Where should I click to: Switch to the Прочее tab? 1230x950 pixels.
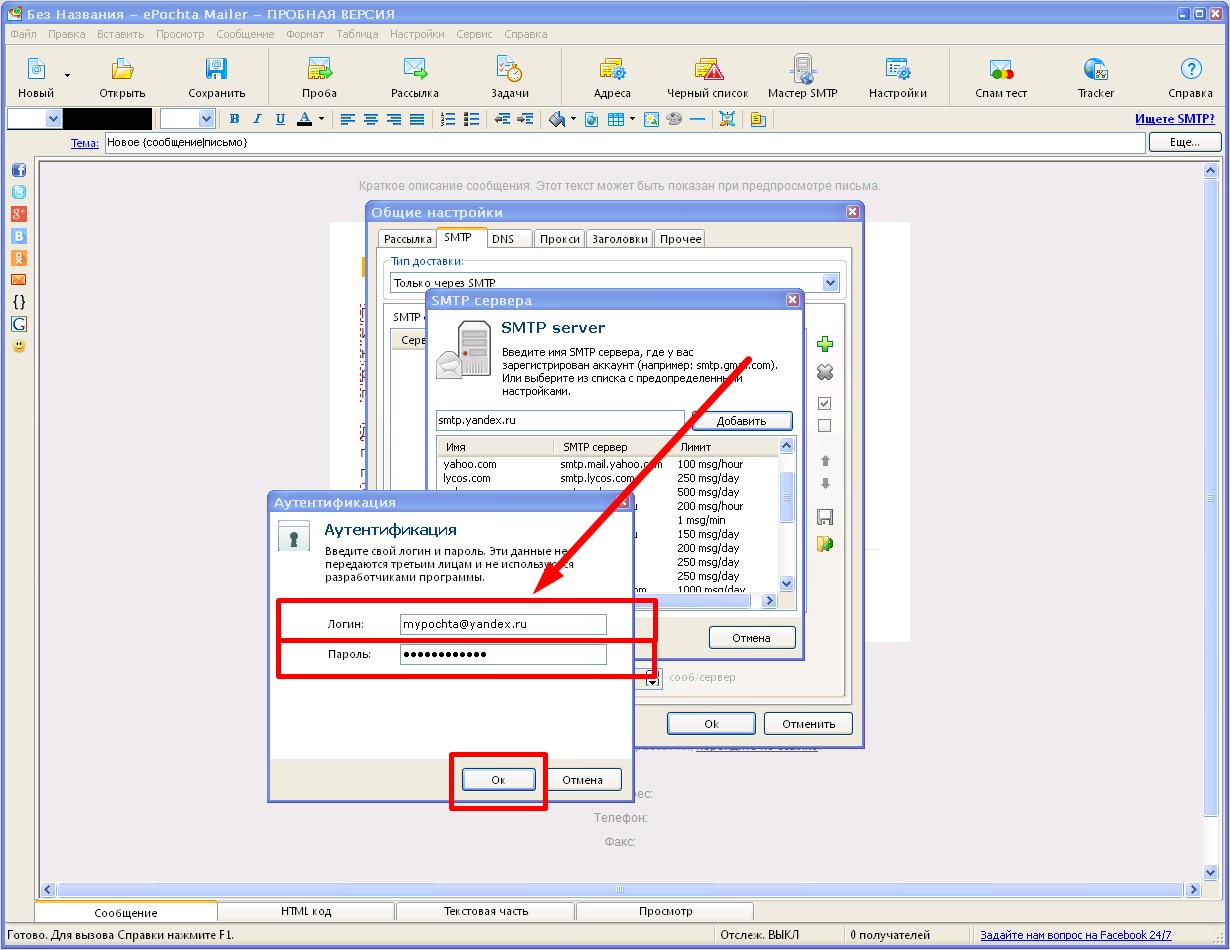coord(680,239)
